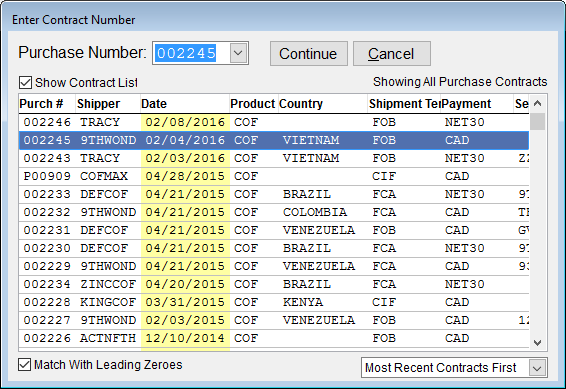This screenshot has height=389, width=566.
Task: Select contract 002232 for COLOMBIA
Action: 274,213
